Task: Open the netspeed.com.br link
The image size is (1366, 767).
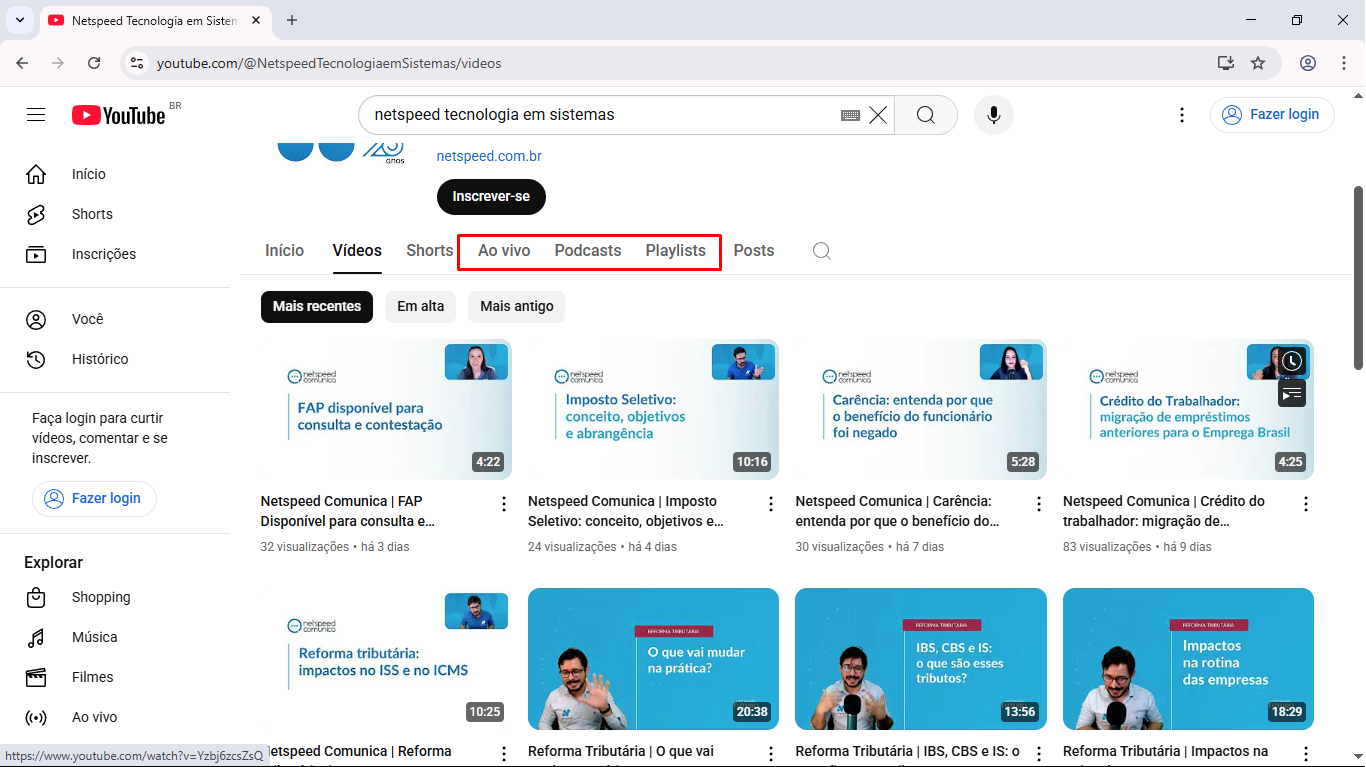Action: tap(489, 156)
